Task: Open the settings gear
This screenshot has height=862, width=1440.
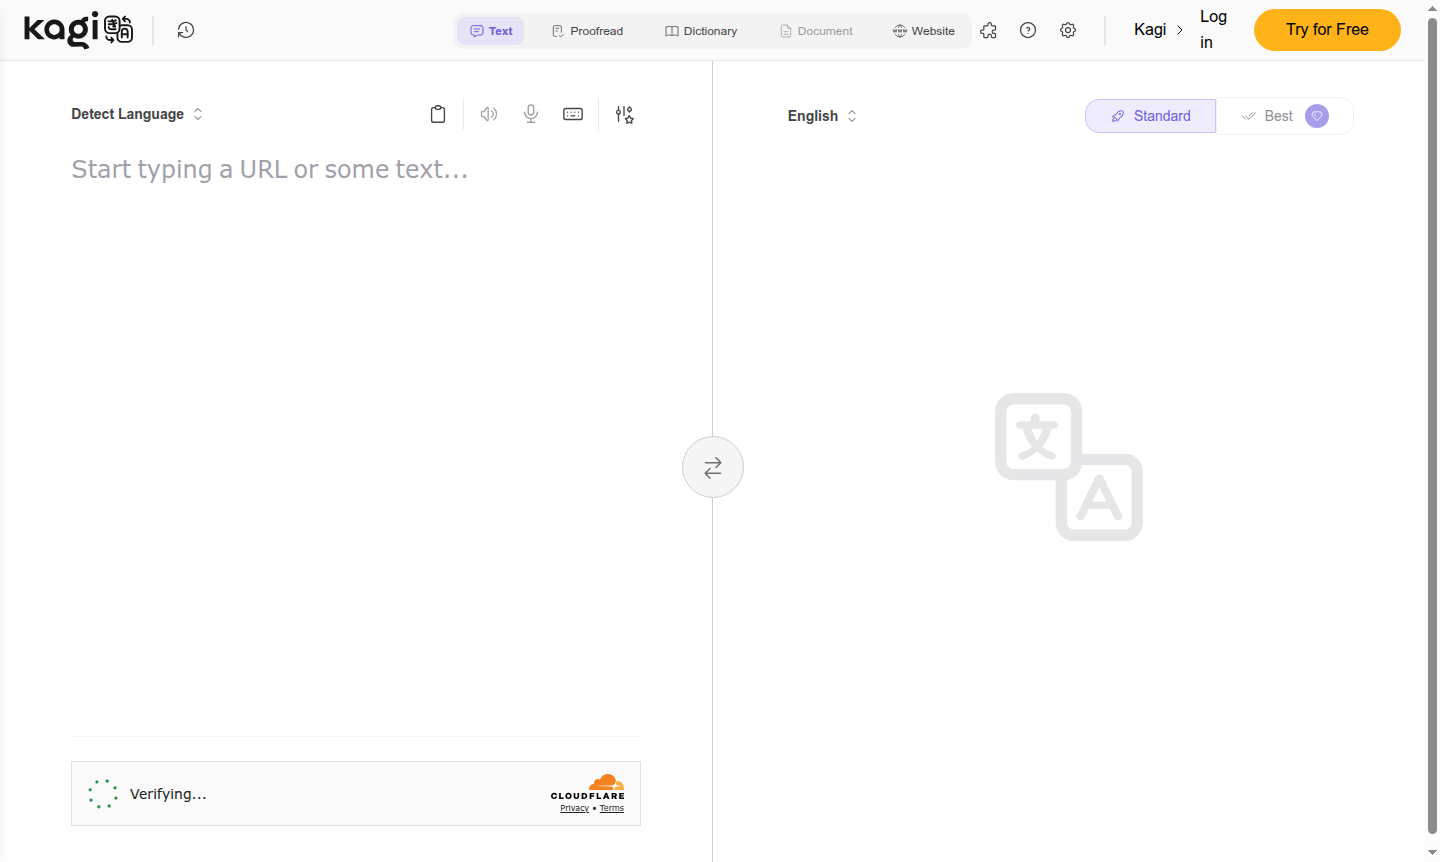Action: 1068,30
